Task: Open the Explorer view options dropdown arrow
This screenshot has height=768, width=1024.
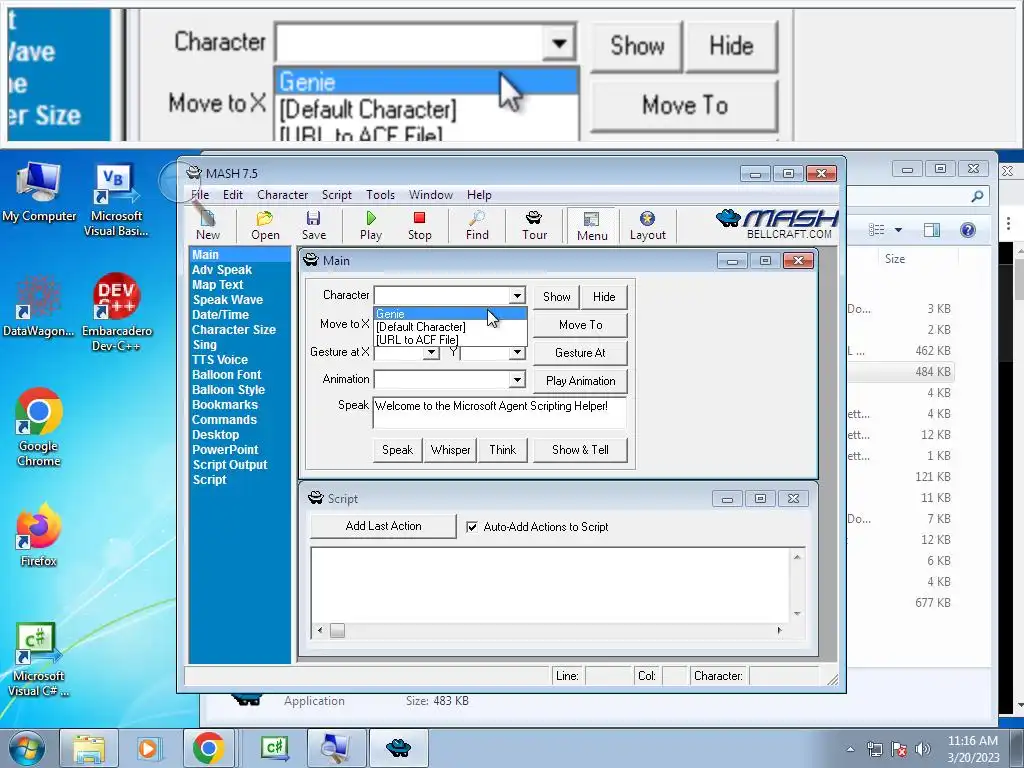Action: 898,230
